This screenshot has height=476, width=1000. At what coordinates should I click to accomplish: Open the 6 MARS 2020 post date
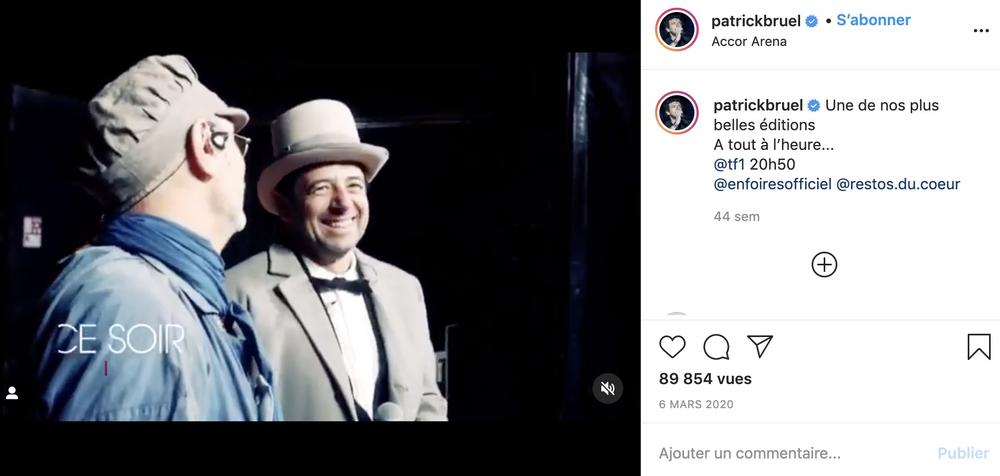[696, 404]
